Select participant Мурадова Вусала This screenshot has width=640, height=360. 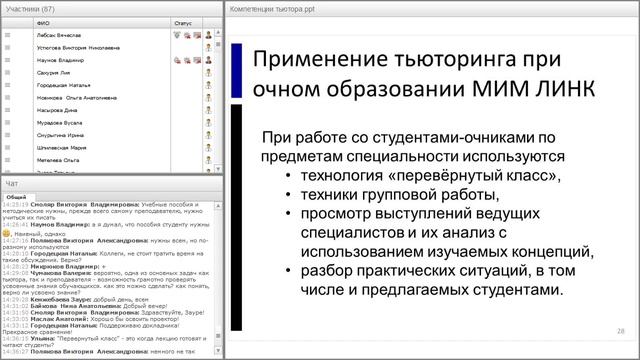point(60,123)
